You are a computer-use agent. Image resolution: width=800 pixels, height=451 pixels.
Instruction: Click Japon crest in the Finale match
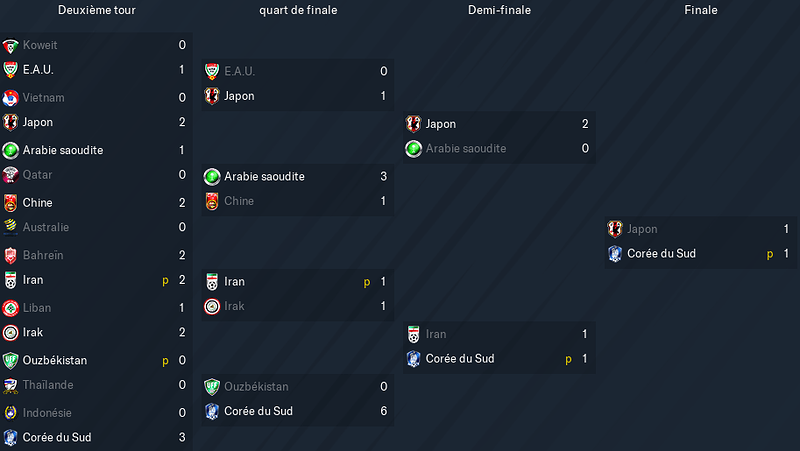(615, 229)
